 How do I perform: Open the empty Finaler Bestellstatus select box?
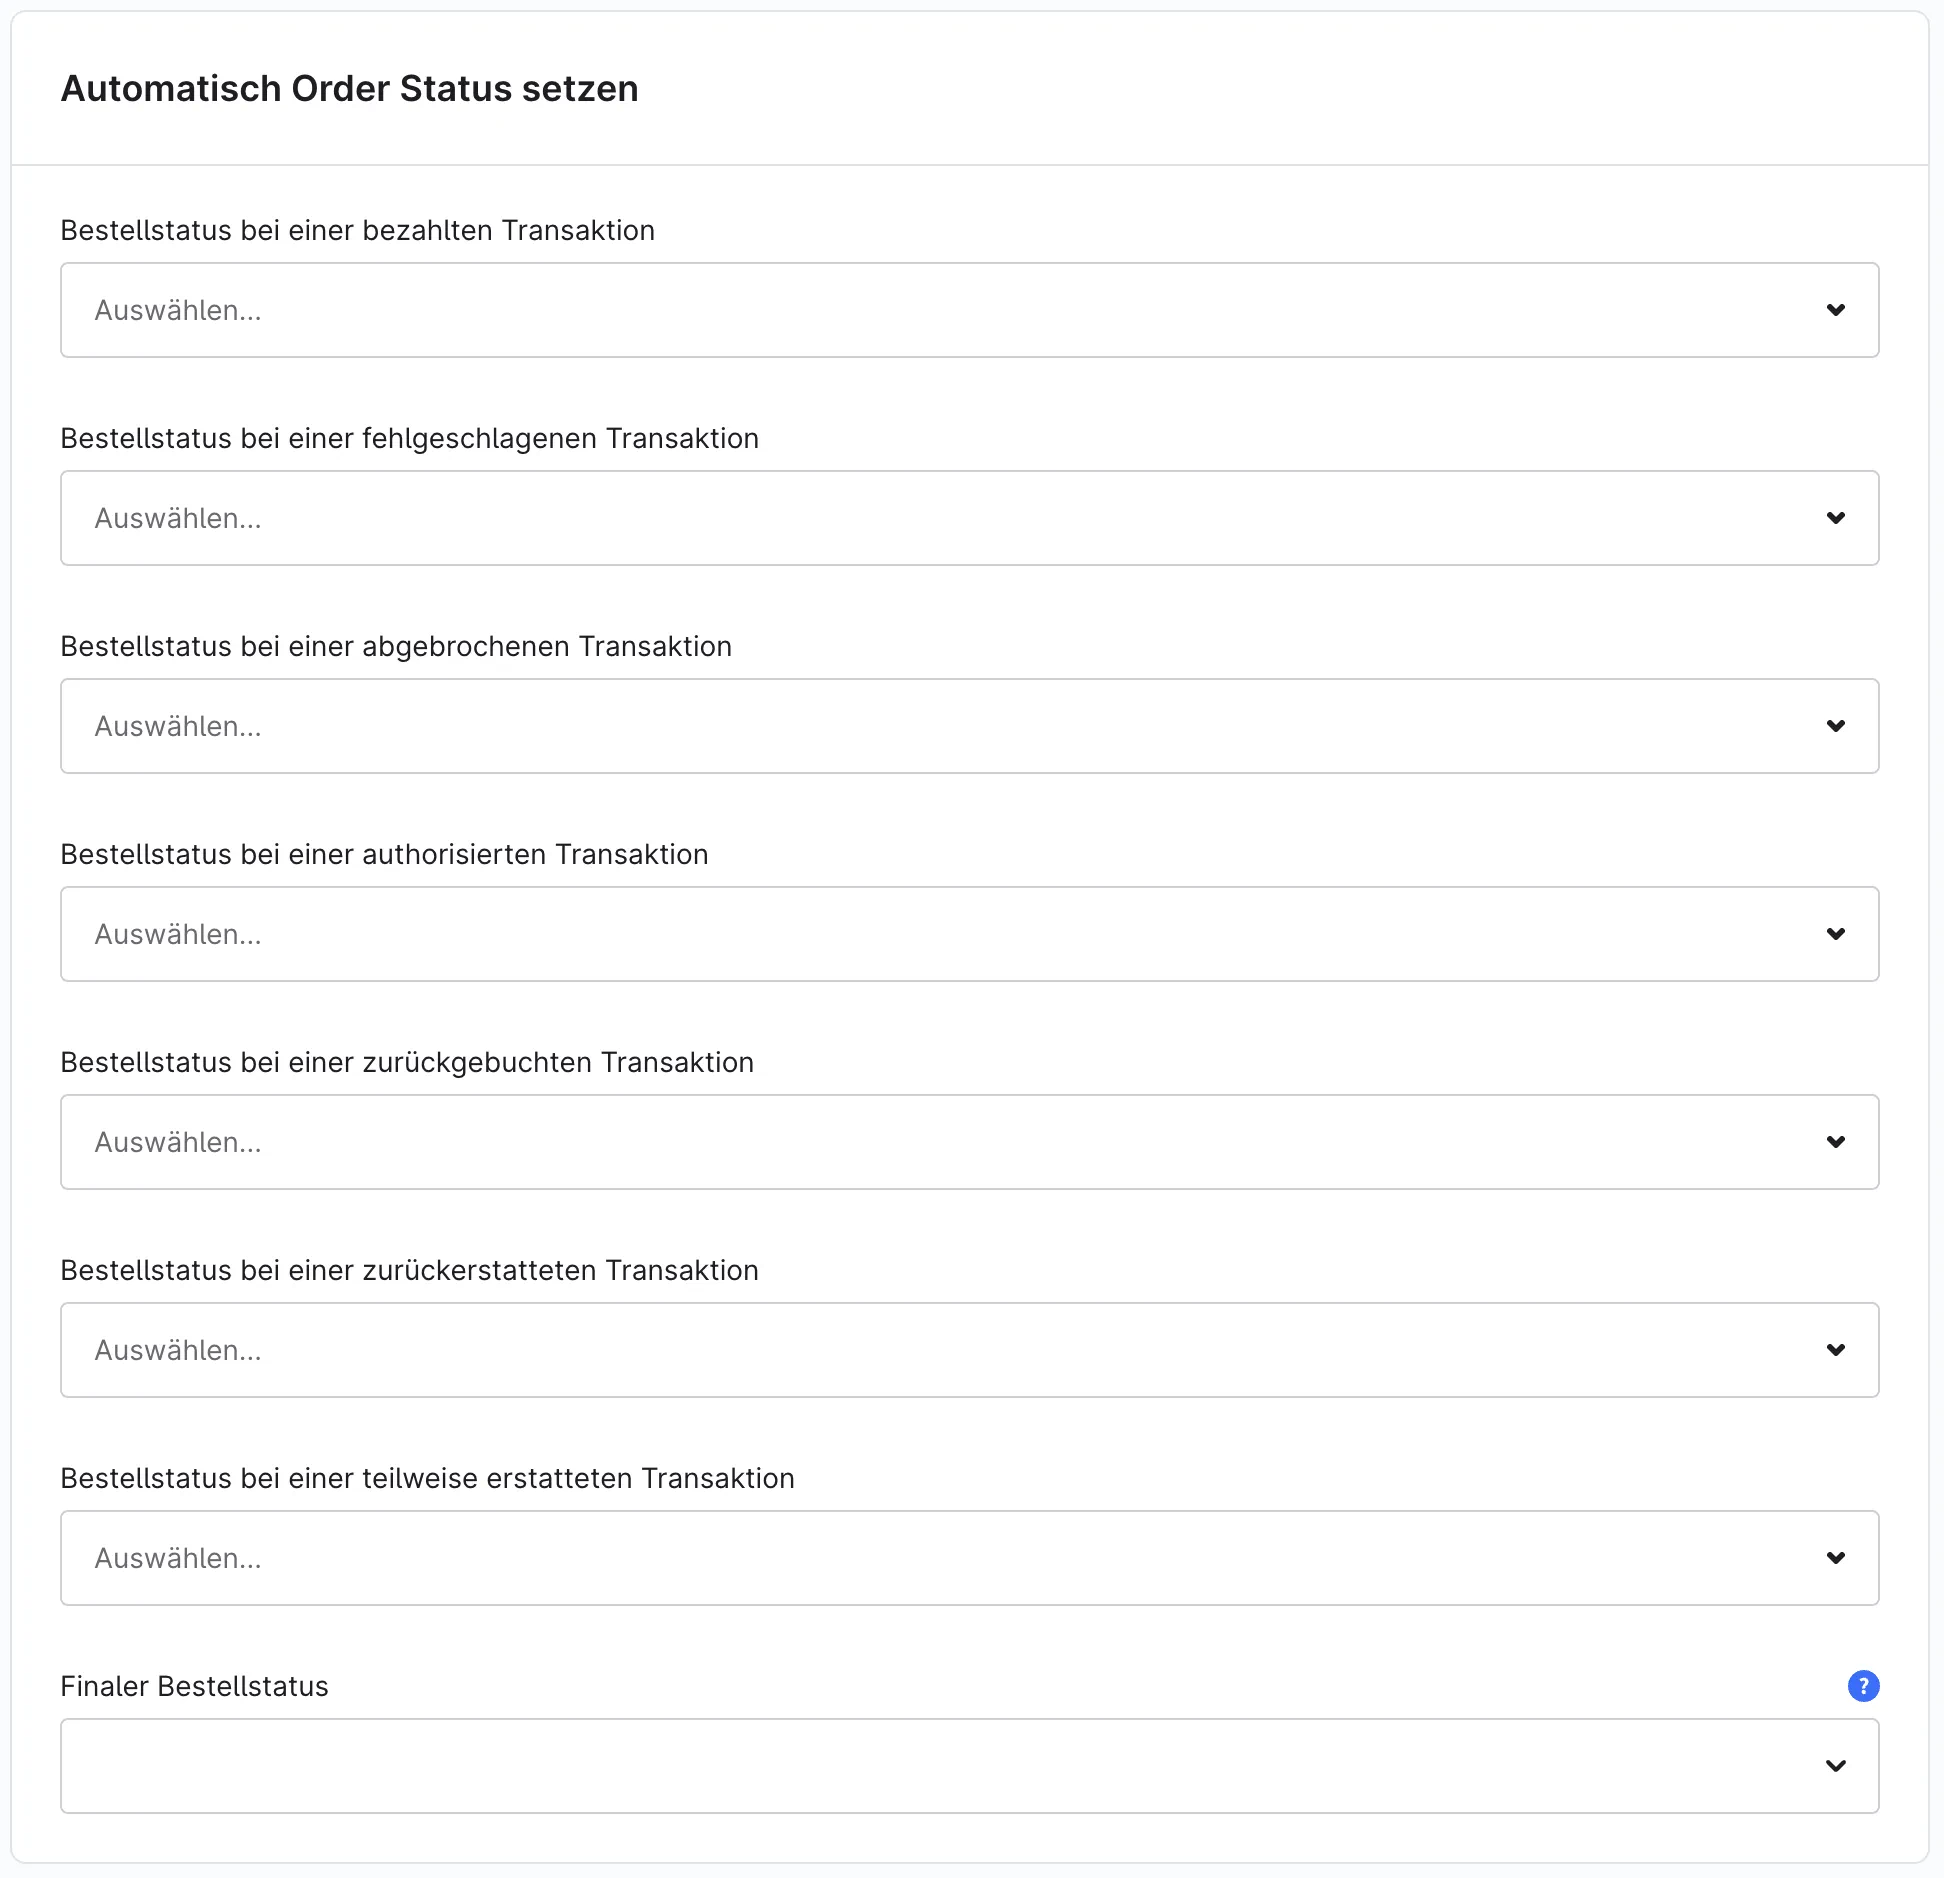tap(969, 1766)
